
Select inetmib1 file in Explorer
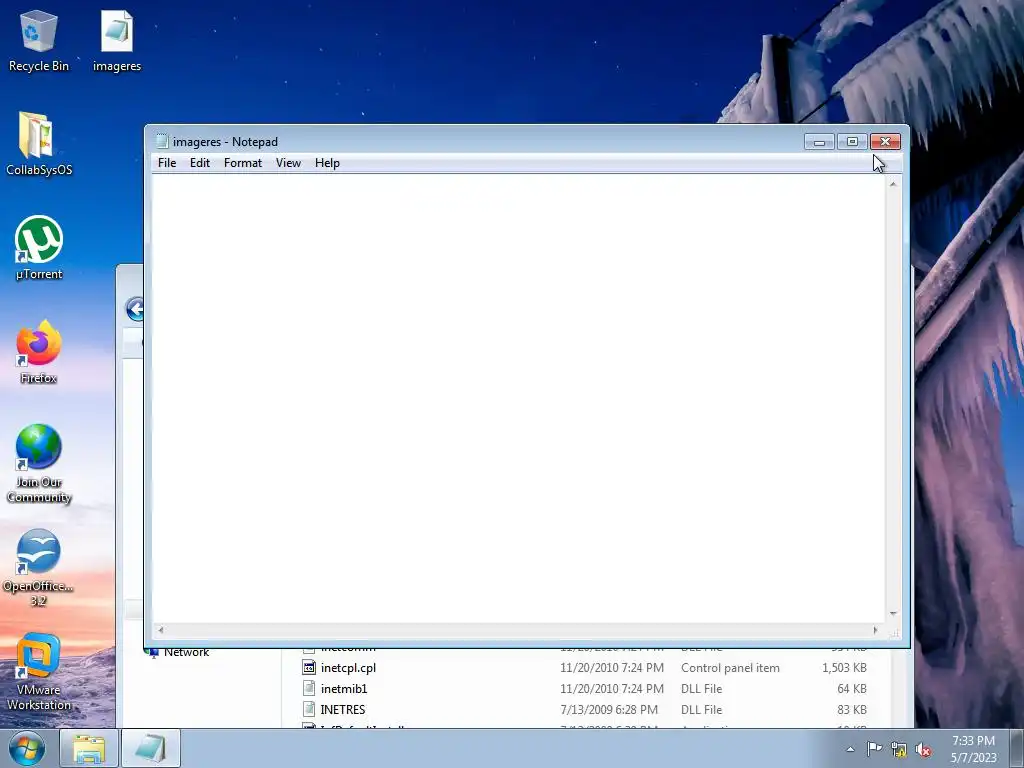coord(344,688)
